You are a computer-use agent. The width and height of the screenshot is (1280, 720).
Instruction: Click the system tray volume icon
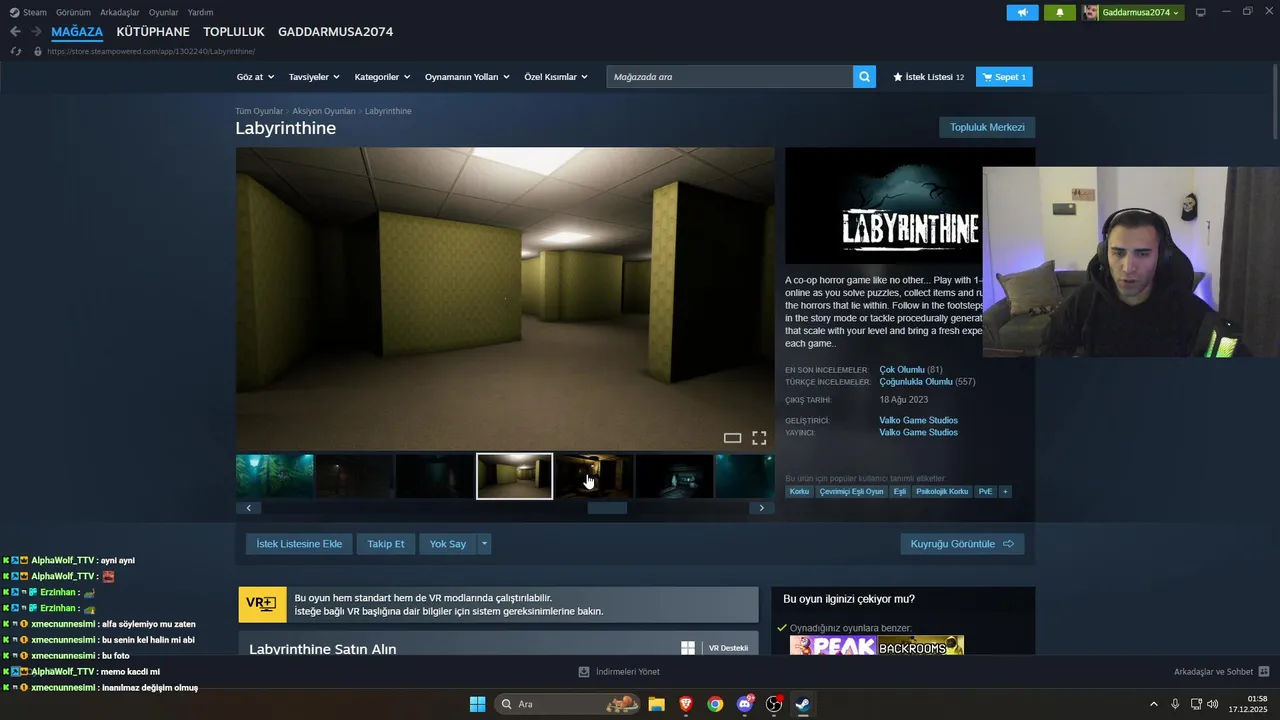(x=1213, y=704)
